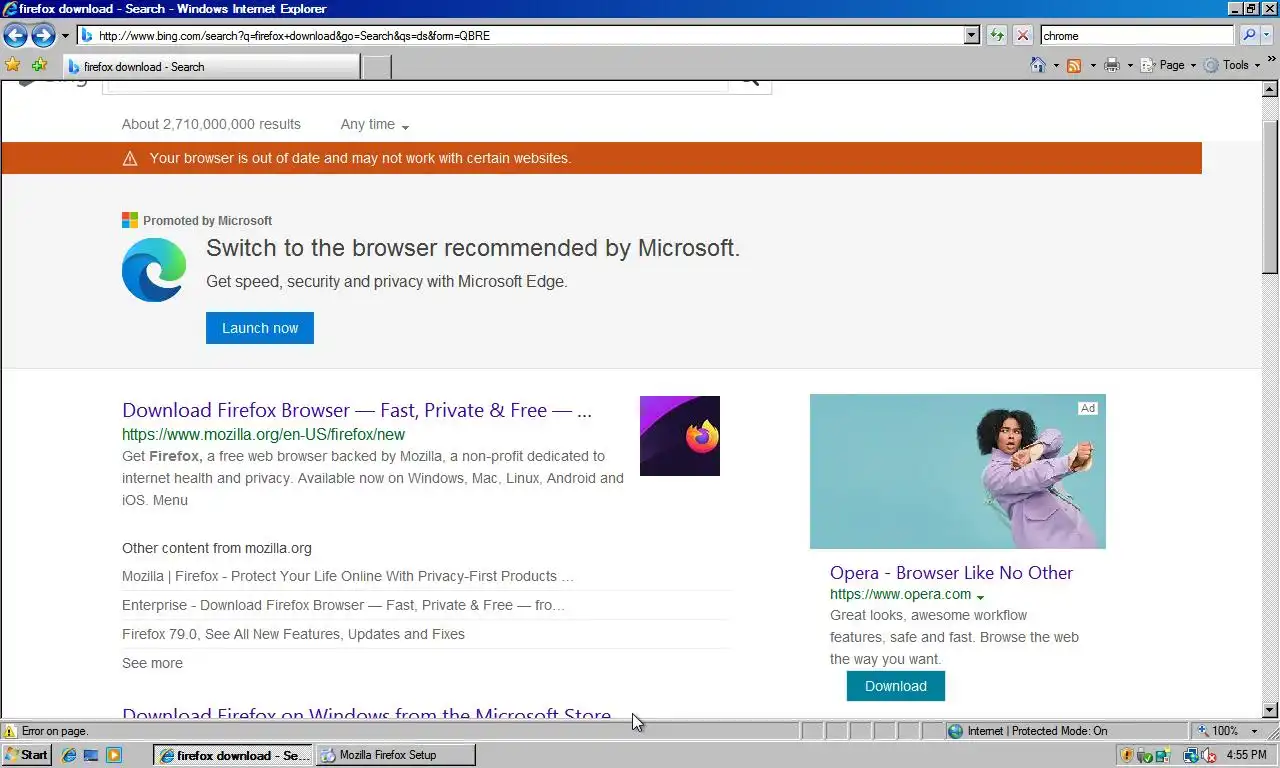1280x768 pixels.
Task: Expand the RSS feeds dropdown arrow
Action: (x=1092, y=66)
